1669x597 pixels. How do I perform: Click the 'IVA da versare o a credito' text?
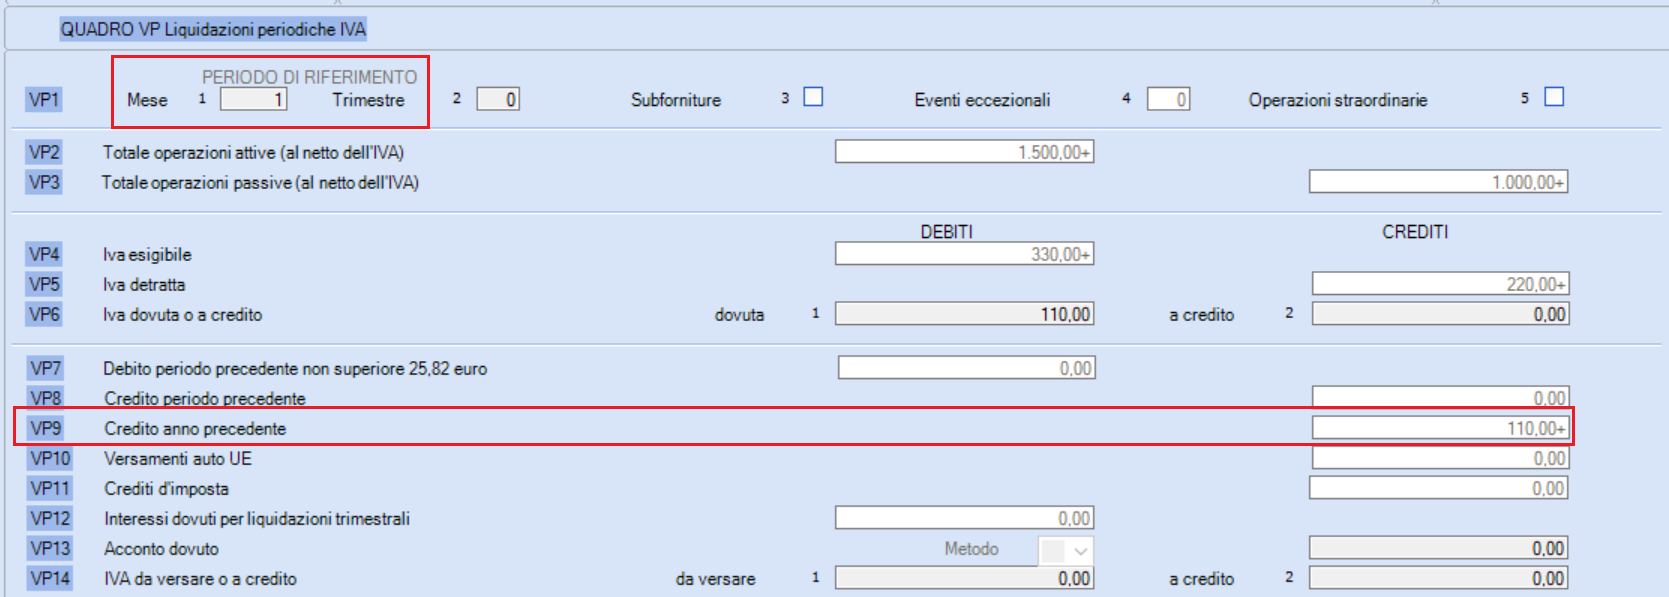point(200,579)
